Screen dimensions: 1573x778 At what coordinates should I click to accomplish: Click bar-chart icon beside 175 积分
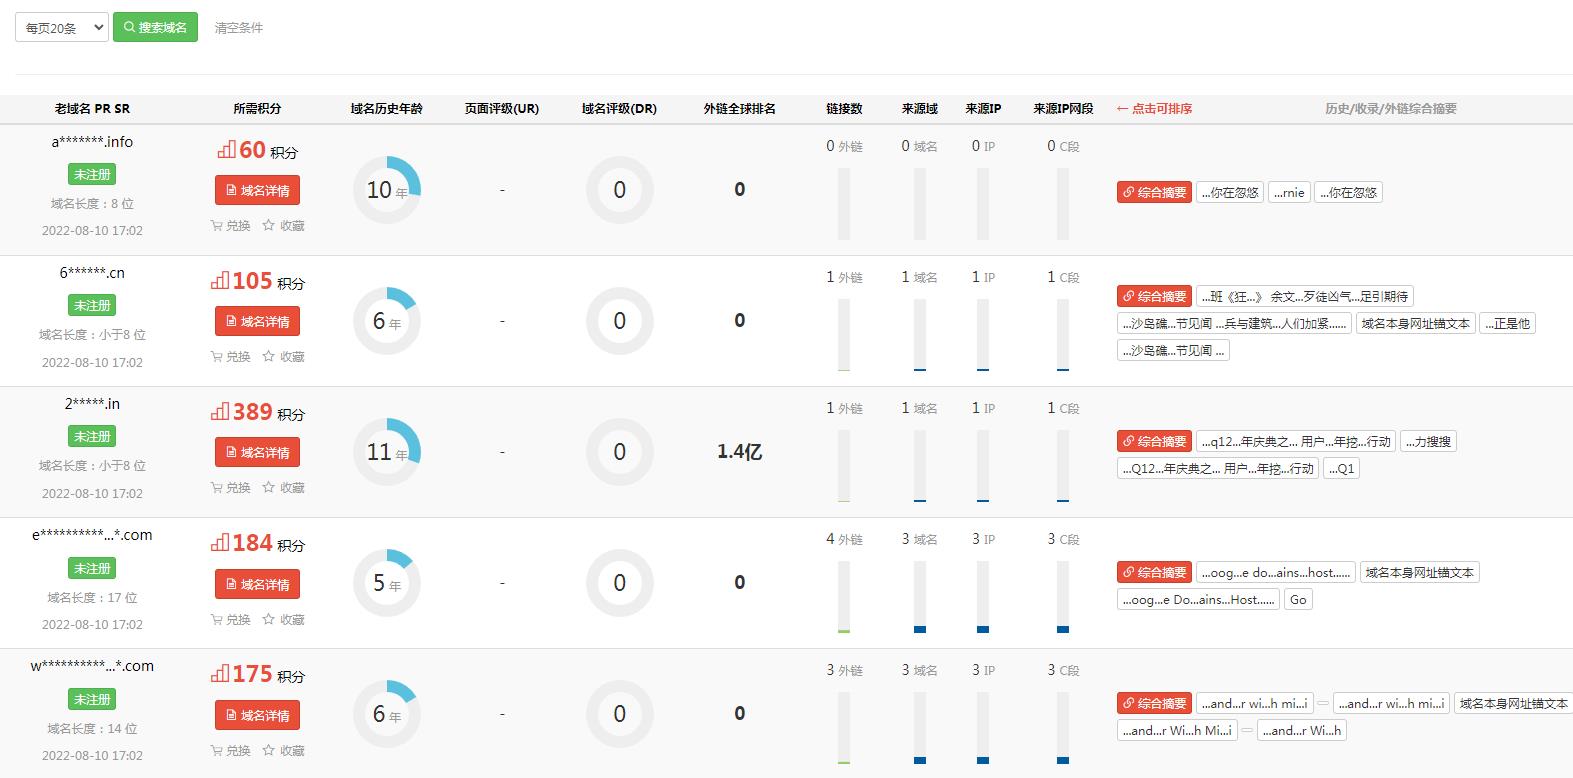[x=220, y=675]
